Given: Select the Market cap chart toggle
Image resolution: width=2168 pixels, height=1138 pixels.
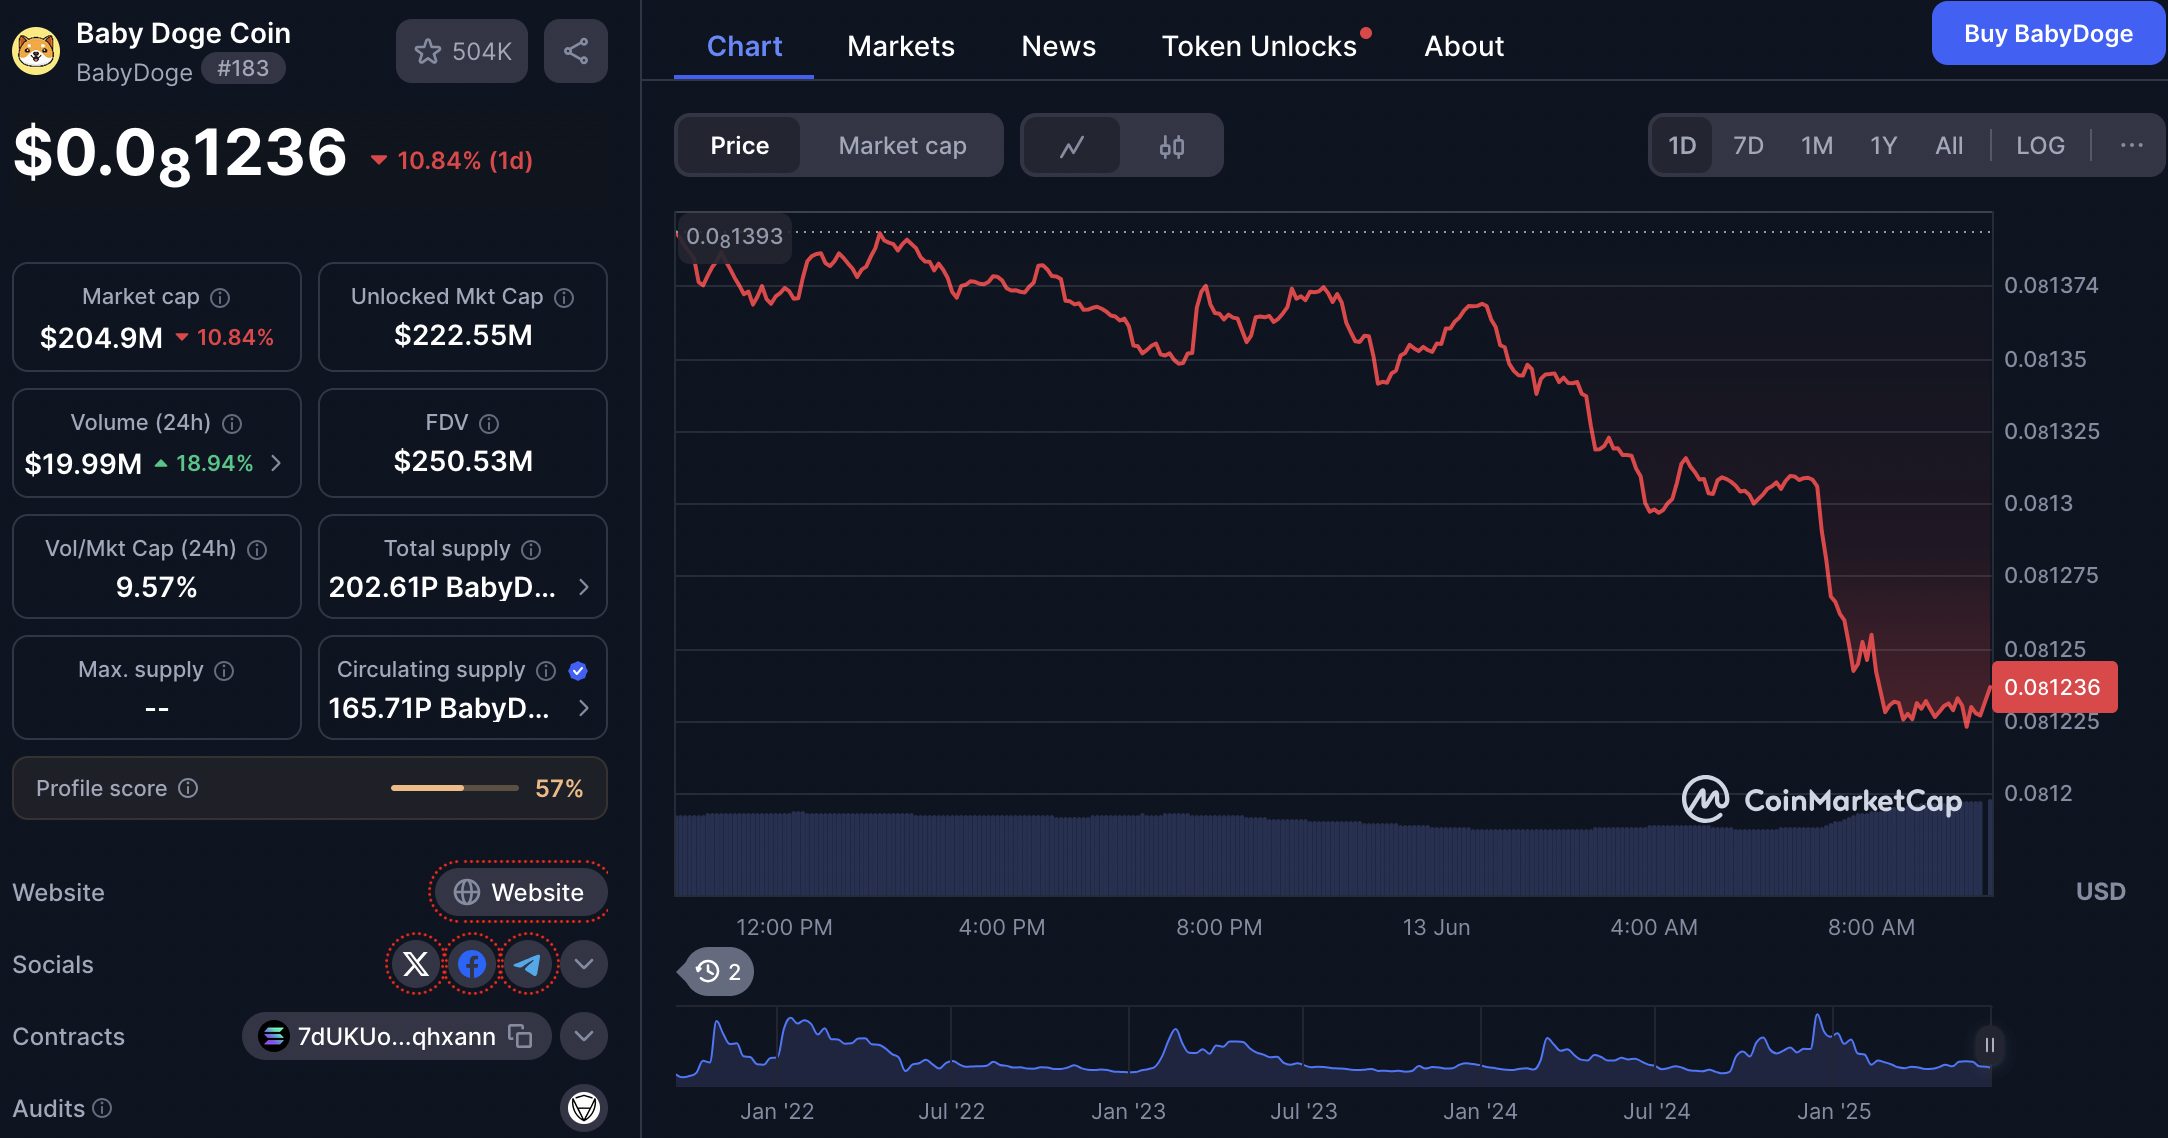Looking at the screenshot, I should pos(902,146).
